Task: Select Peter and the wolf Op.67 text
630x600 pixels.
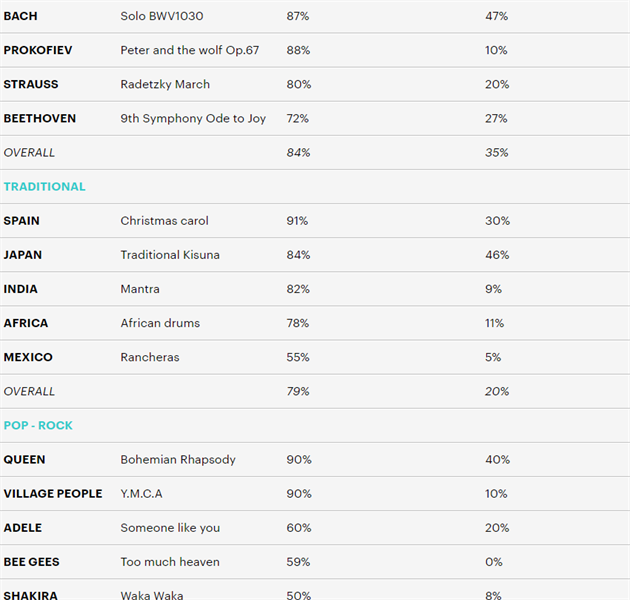Action: click(189, 51)
